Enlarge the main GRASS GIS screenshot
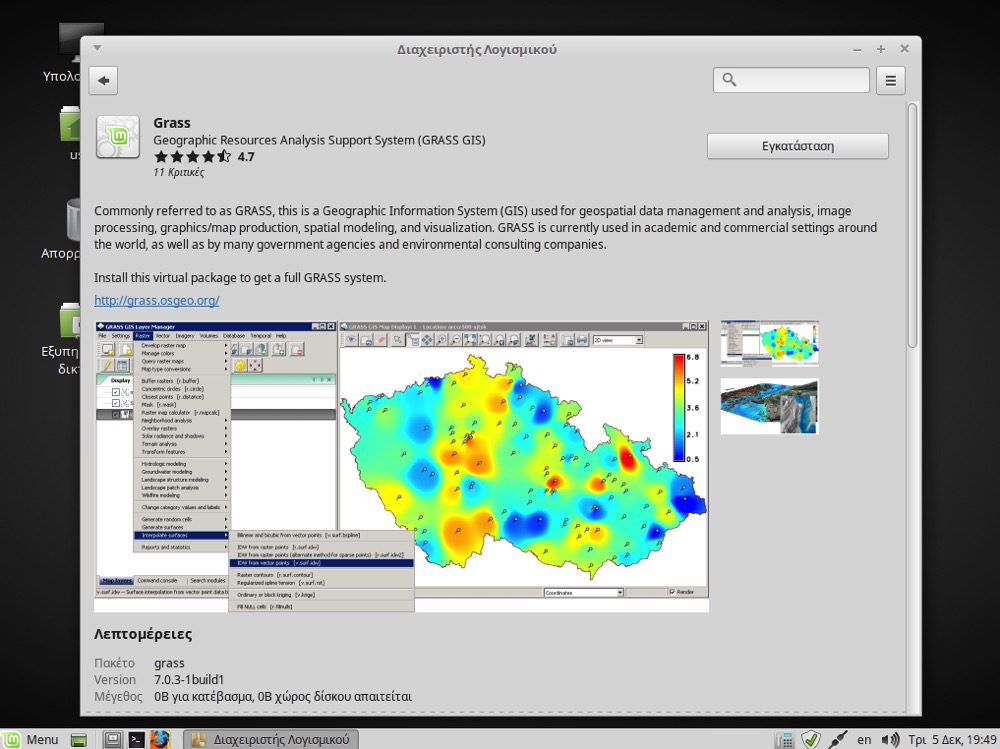 point(402,466)
